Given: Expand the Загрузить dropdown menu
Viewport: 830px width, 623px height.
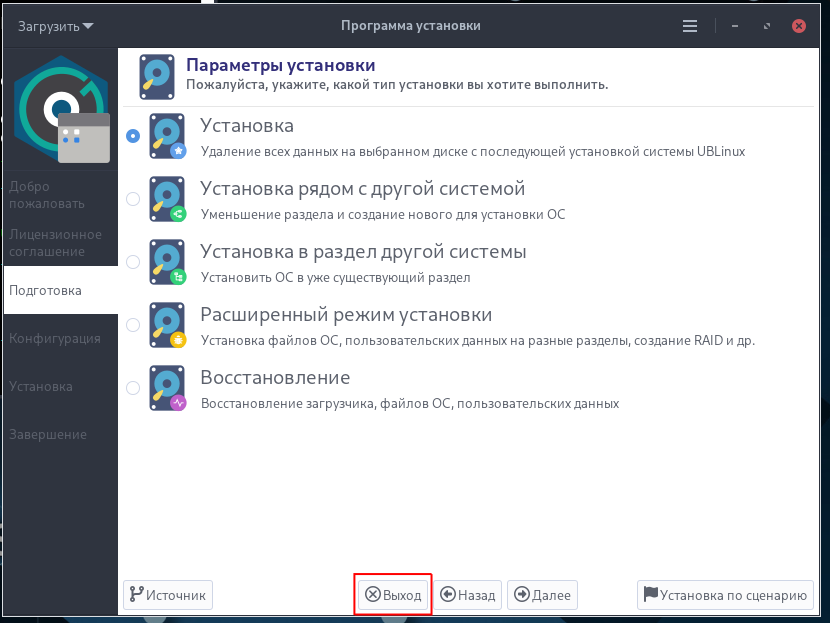Looking at the screenshot, I should (x=56, y=26).
